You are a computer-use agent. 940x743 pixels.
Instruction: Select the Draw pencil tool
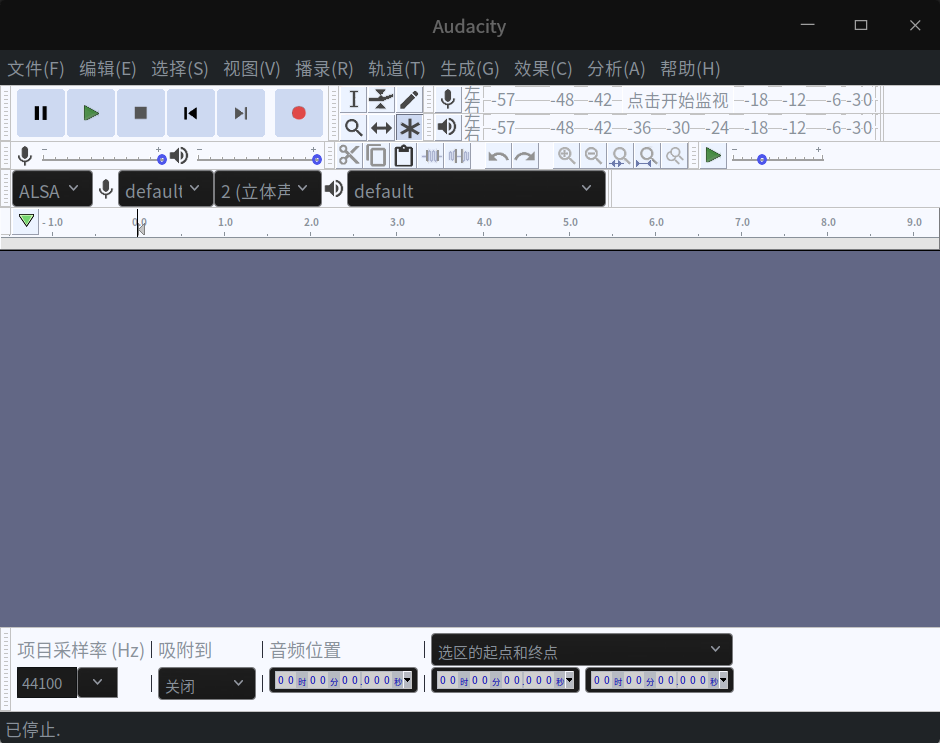tap(409, 99)
